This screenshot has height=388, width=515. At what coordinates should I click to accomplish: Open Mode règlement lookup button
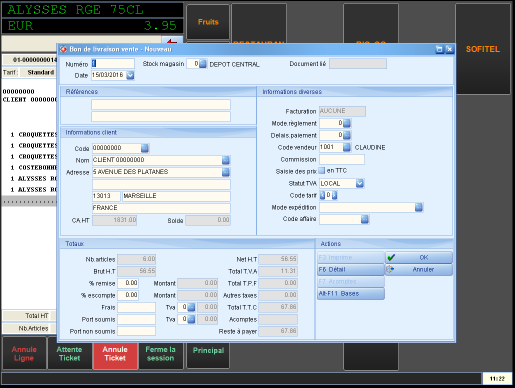coord(347,123)
